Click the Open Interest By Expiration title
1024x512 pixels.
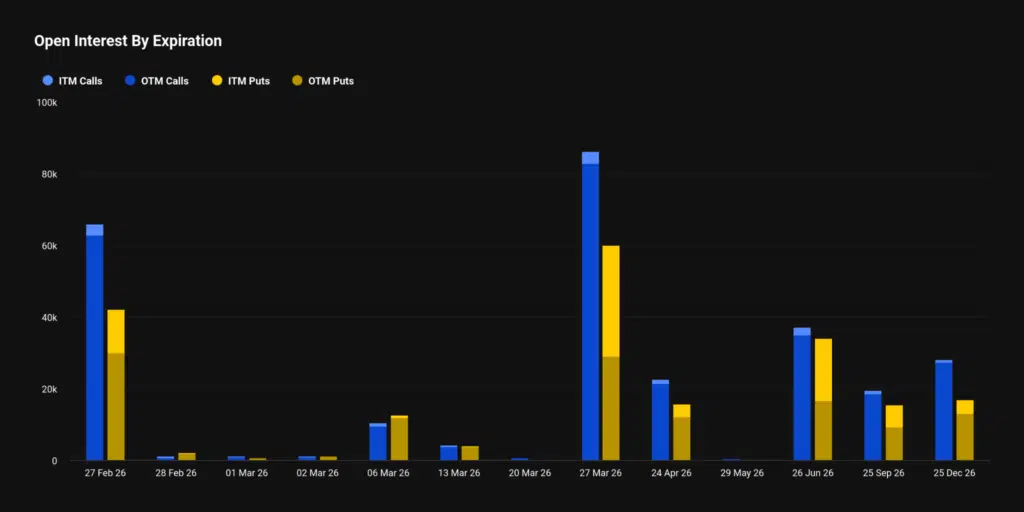pos(128,41)
